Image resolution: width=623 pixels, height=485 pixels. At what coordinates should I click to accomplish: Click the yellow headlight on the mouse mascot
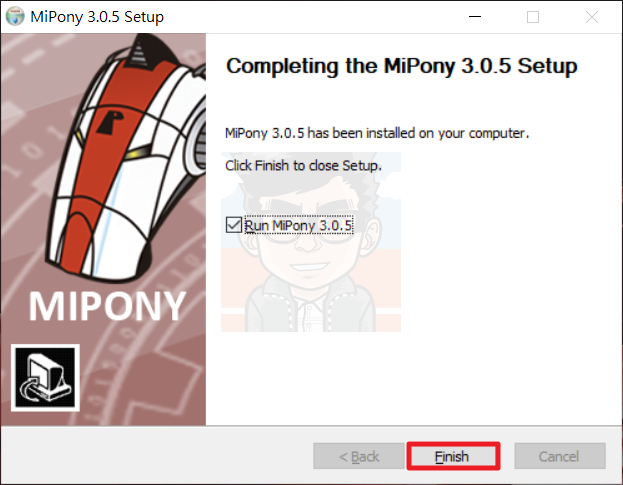[139, 153]
